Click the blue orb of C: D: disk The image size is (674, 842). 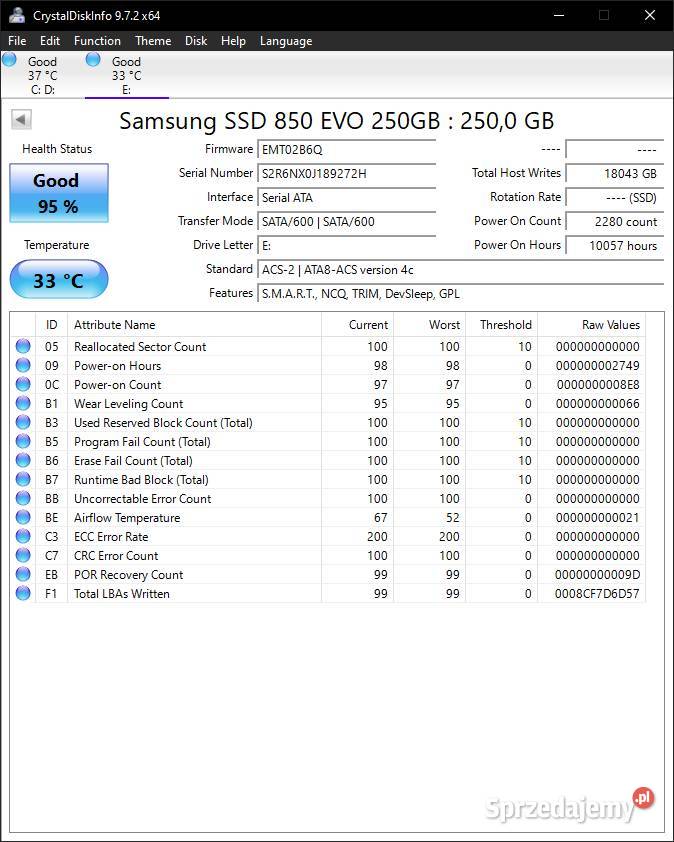pyautogui.click(x=9, y=59)
